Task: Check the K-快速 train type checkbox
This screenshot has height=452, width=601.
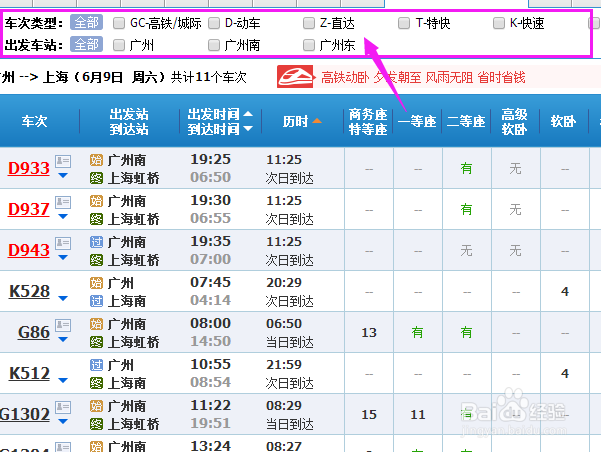Action: click(499, 23)
